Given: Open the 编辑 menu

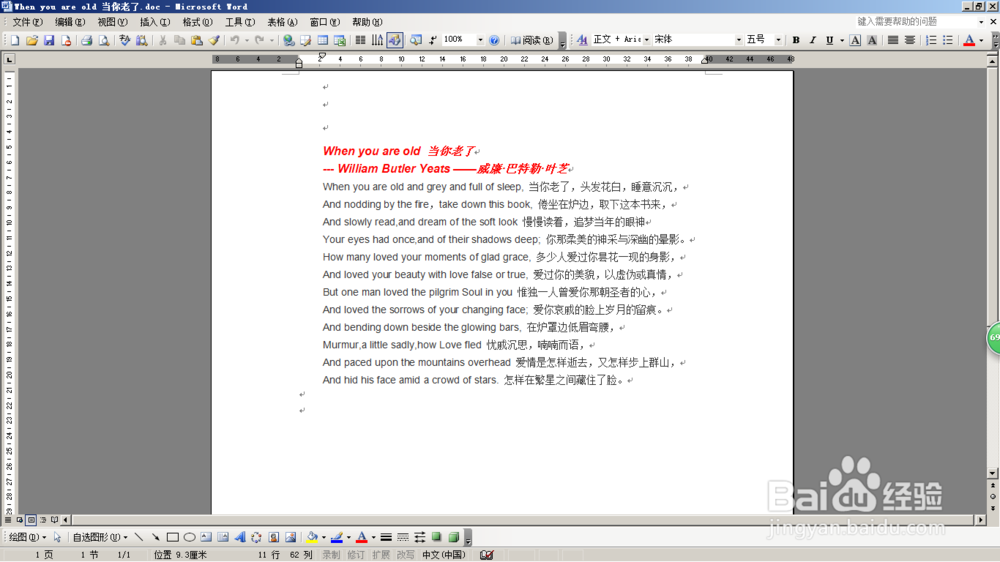Looking at the screenshot, I should coord(70,22).
